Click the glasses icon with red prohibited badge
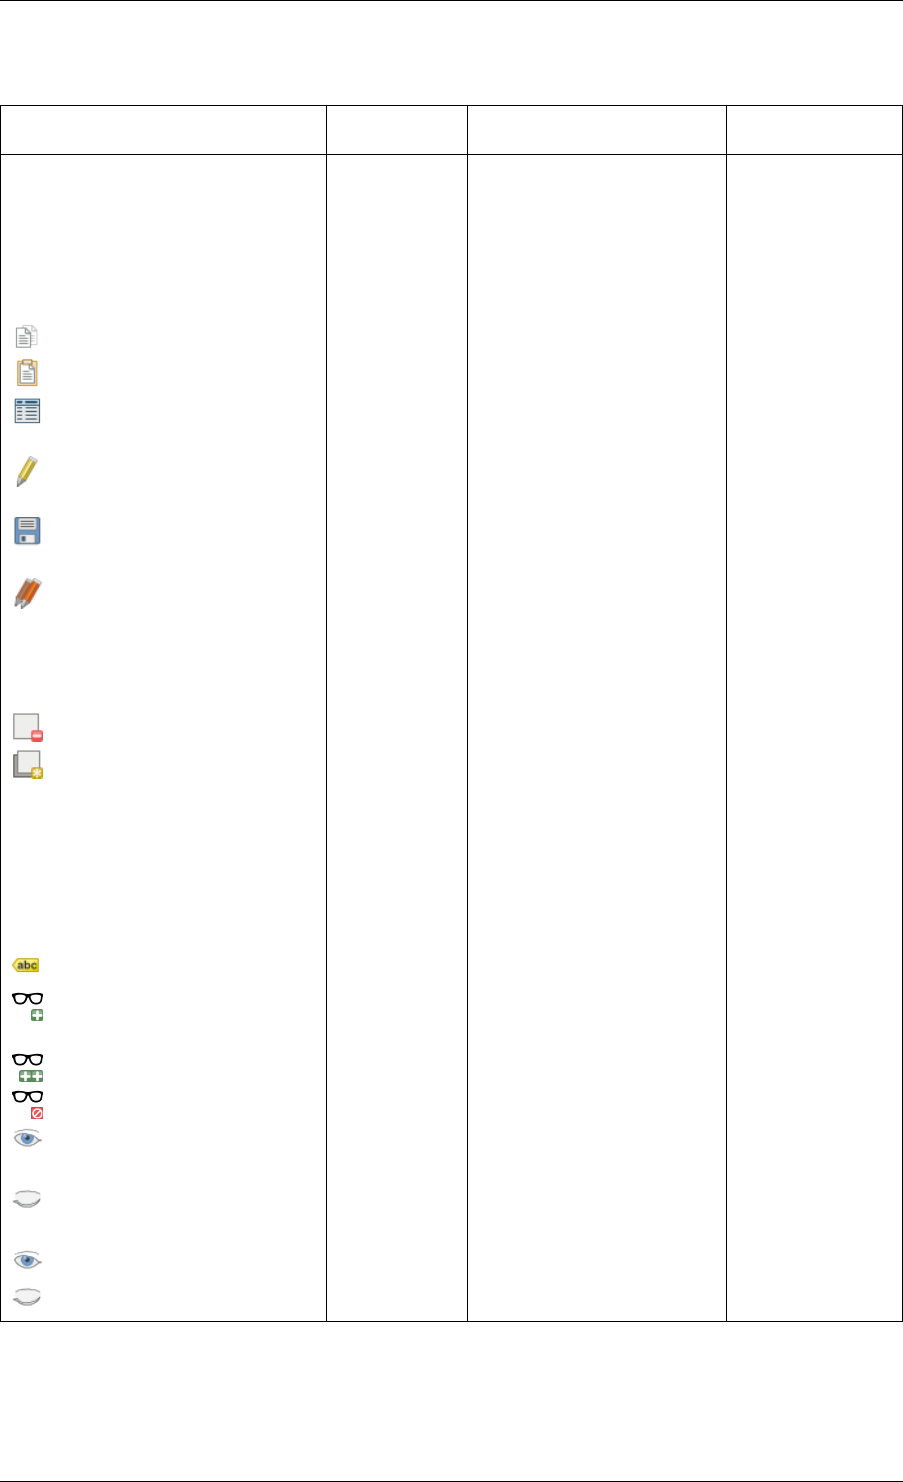The height and width of the screenshot is (1482, 903). pyautogui.click(x=29, y=1104)
